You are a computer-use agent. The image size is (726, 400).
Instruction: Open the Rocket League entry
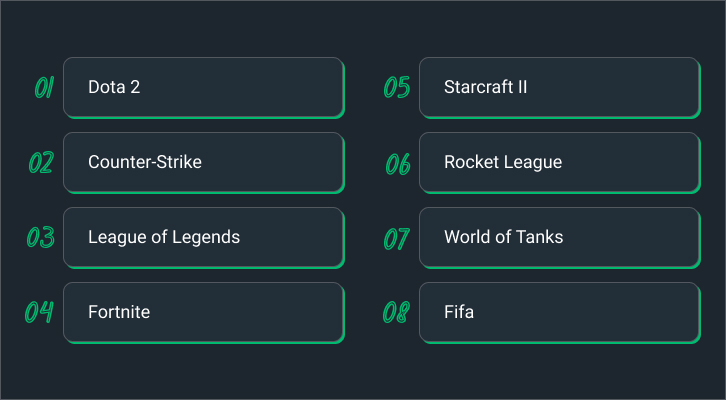click(x=560, y=162)
